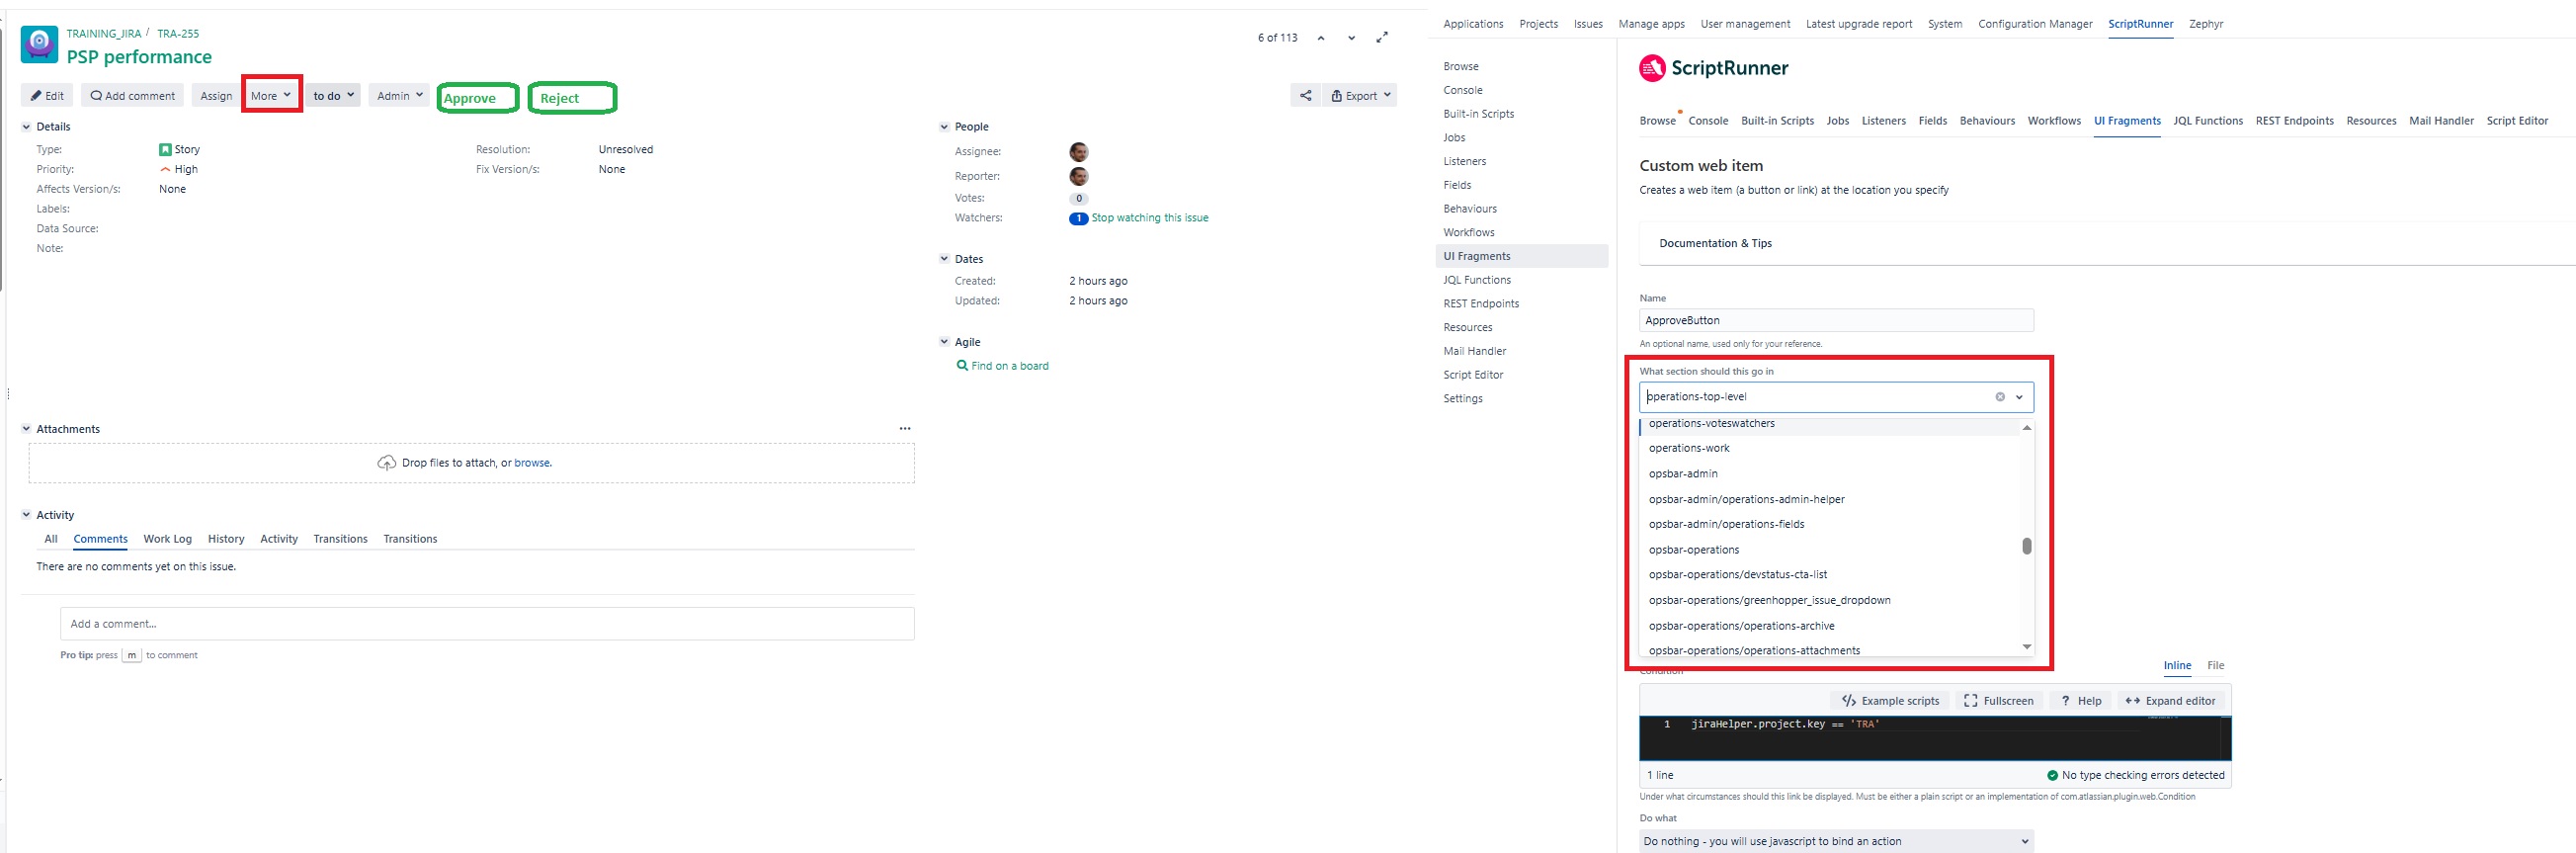Click the Reporter avatar picture
Image resolution: width=2576 pixels, height=853 pixels.
tap(1078, 177)
